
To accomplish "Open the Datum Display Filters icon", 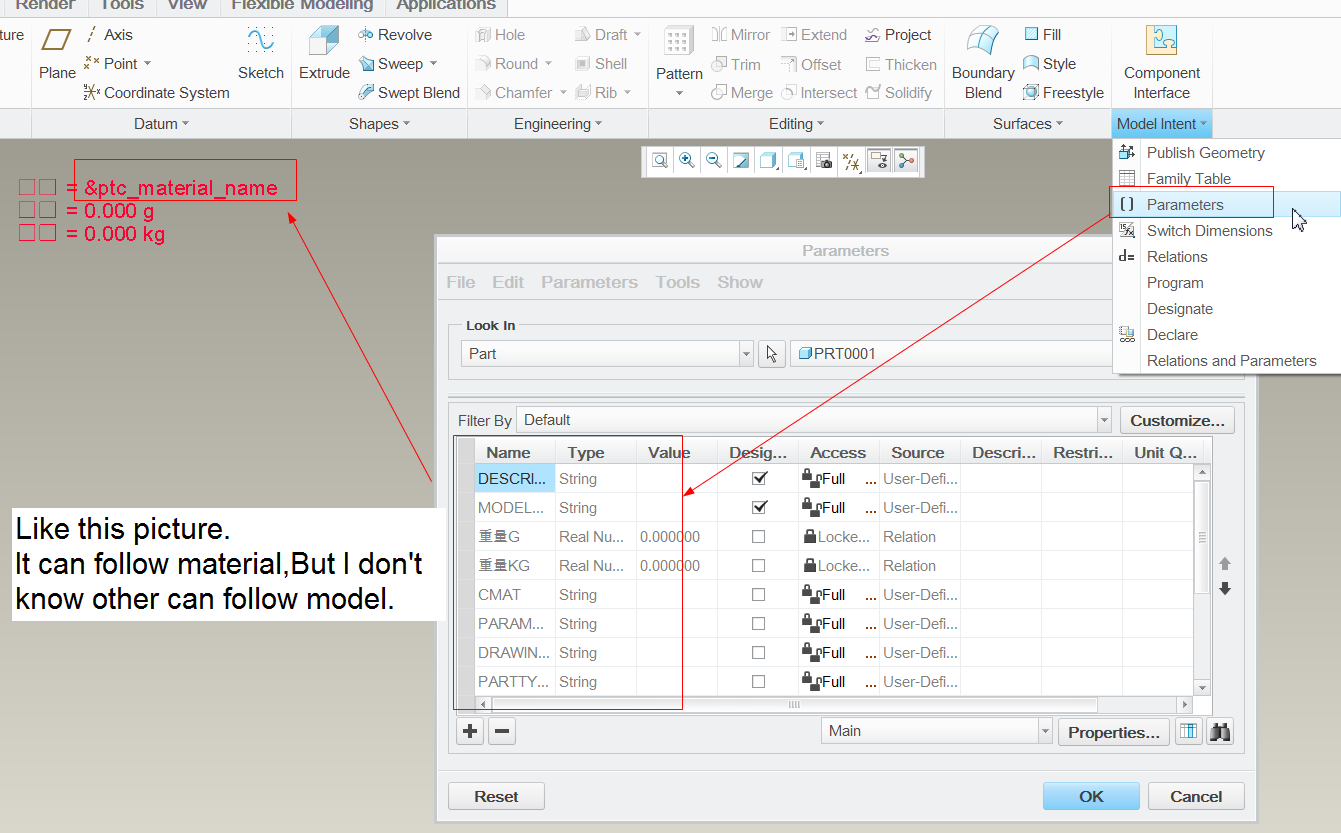I will point(852,161).
